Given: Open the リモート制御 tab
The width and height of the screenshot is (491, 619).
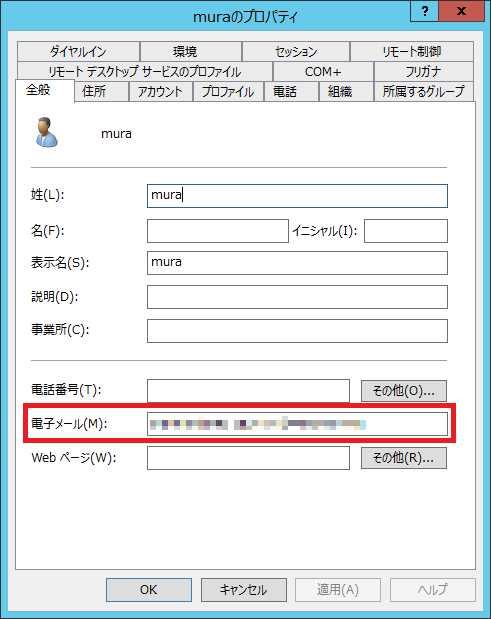Looking at the screenshot, I should pos(412,51).
